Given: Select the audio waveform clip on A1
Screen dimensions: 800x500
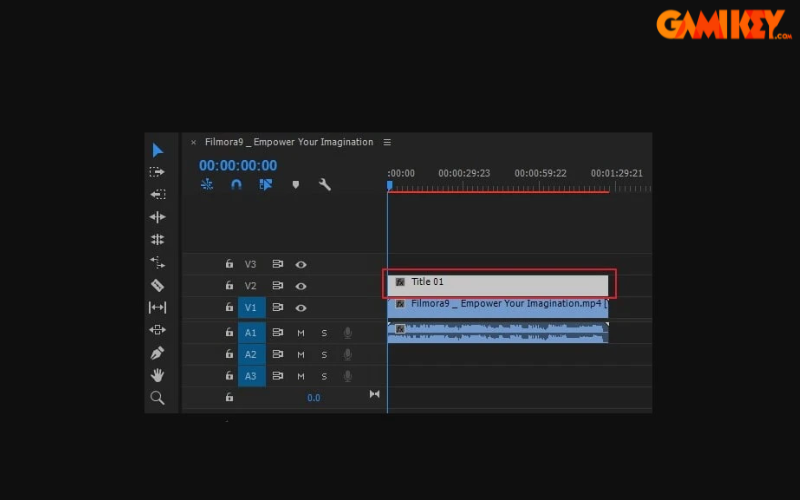Looking at the screenshot, I should pos(497,333).
